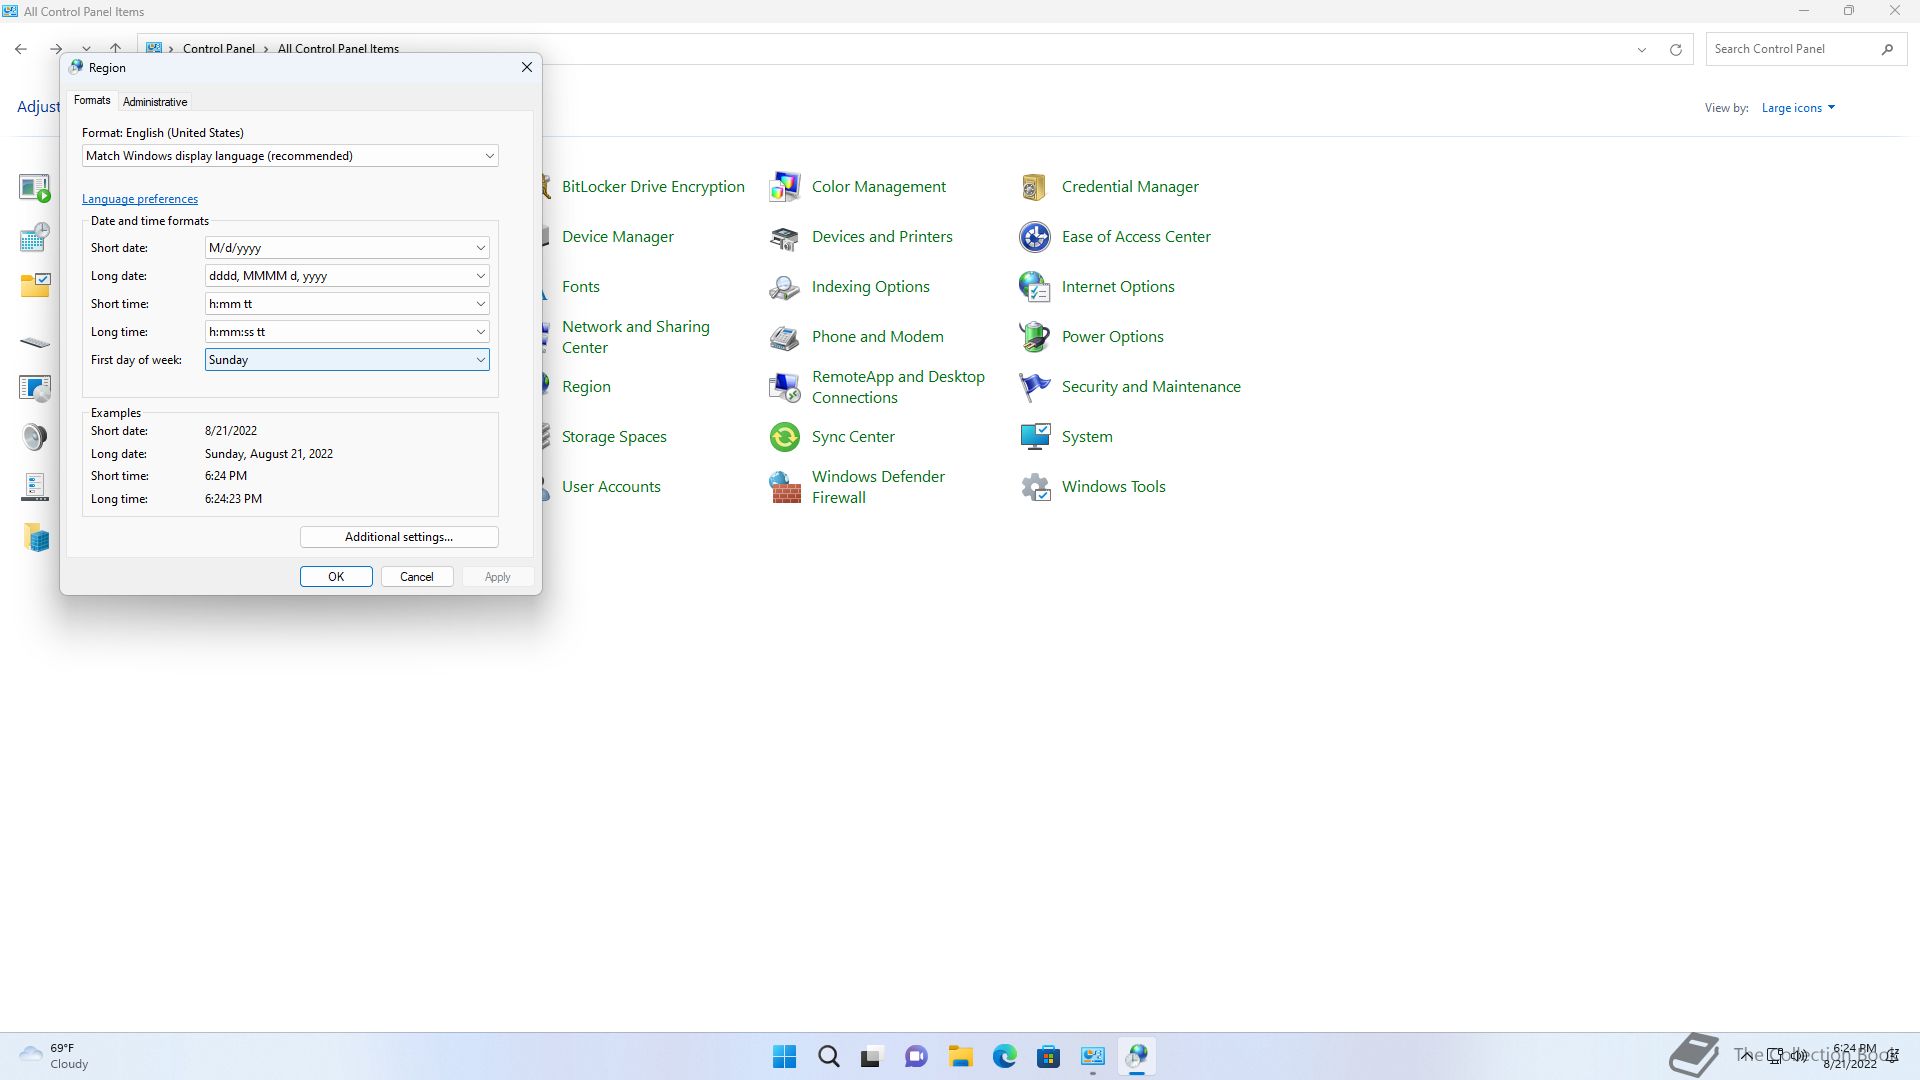Click Devices and Printers icon

tap(785, 237)
